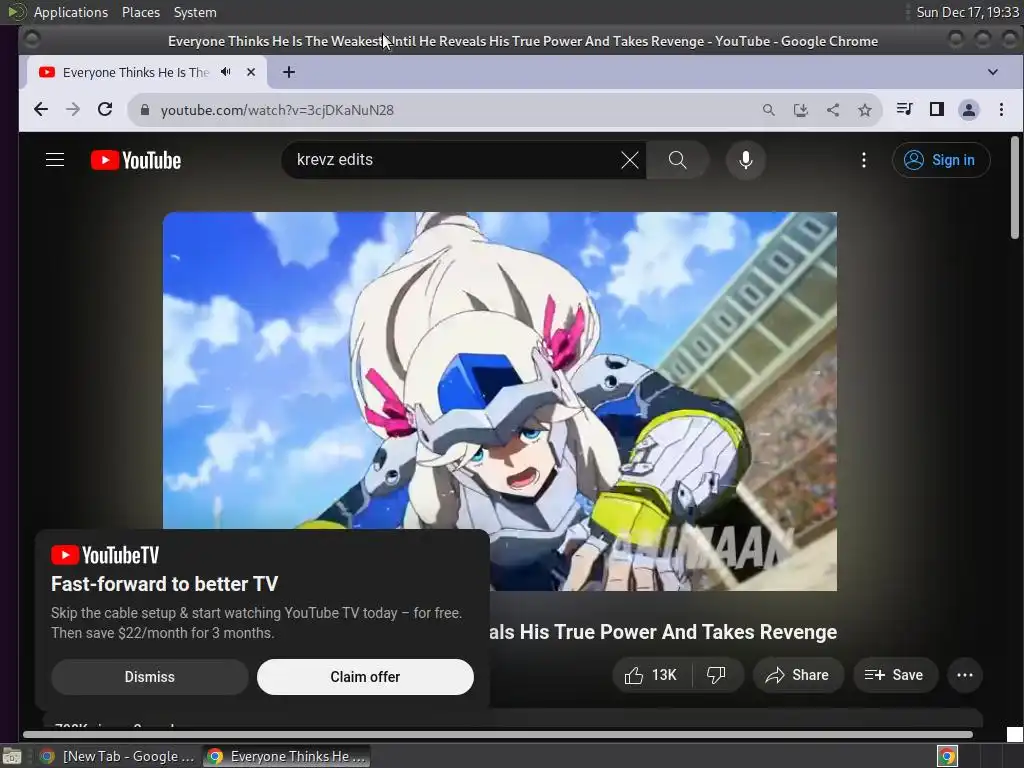
Task: Click the video player frame
Action: [500, 401]
